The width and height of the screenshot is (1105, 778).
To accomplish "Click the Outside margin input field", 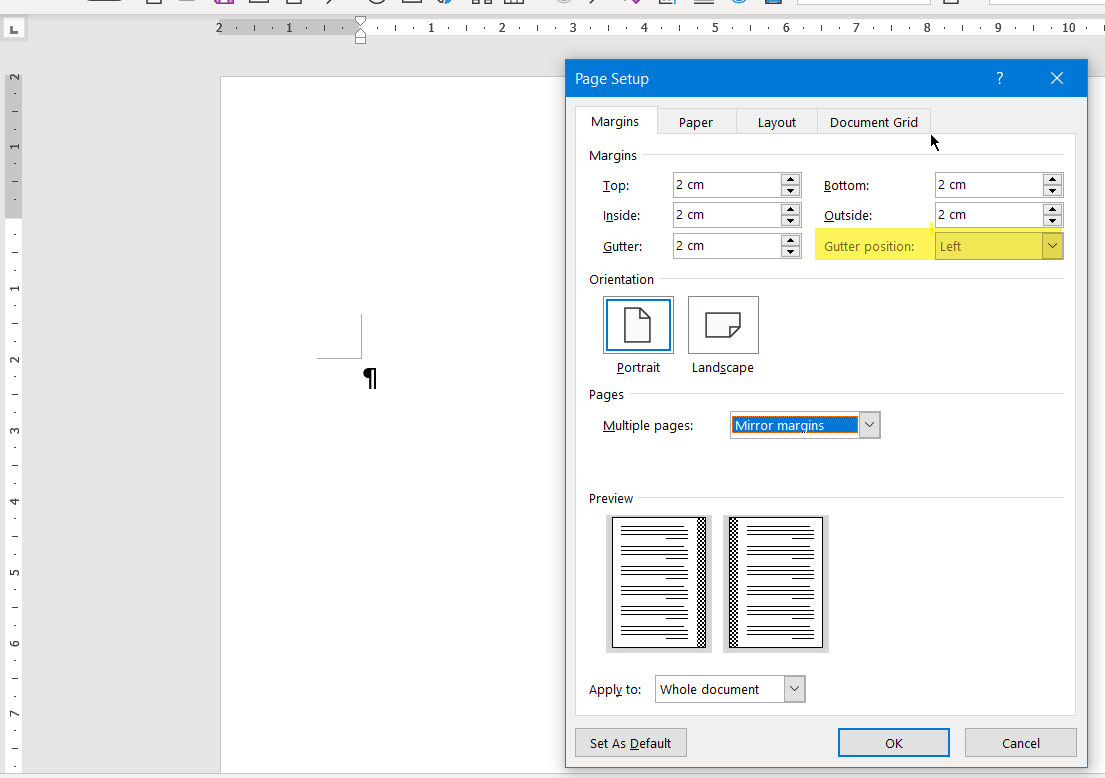I will tap(989, 215).
